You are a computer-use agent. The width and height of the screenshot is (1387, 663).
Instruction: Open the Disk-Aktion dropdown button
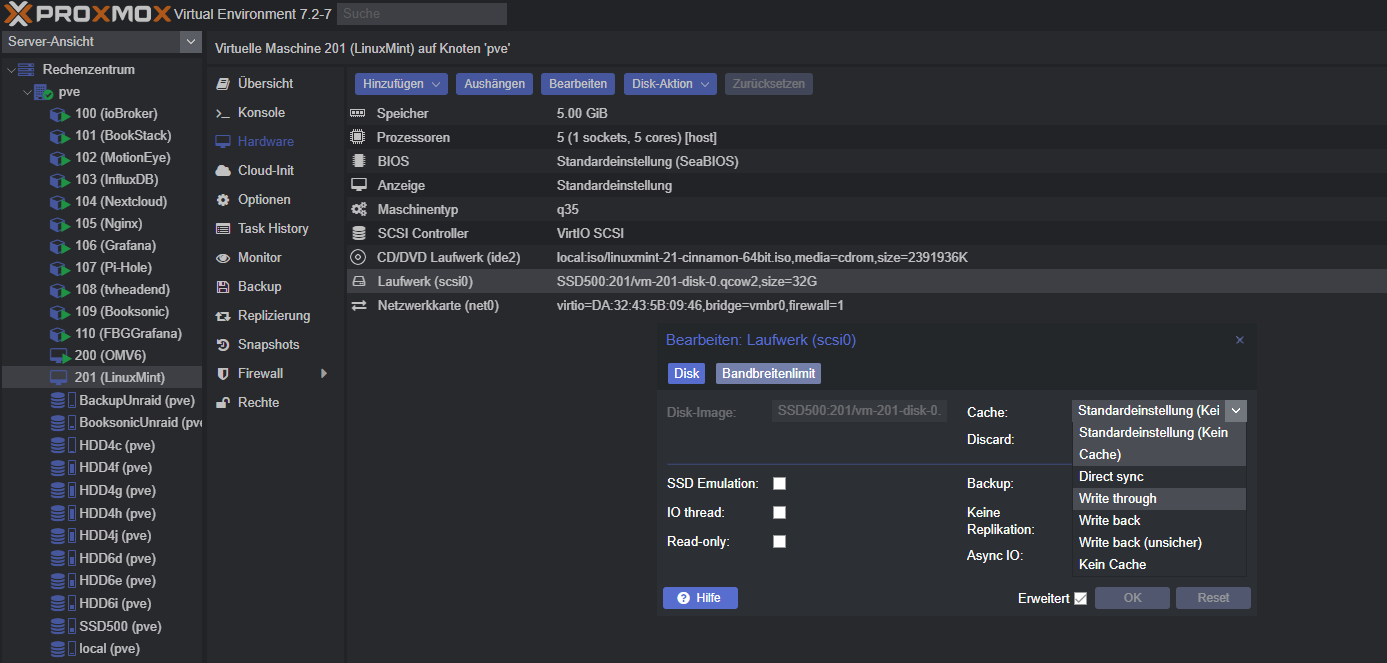click(x=671, y=84)
